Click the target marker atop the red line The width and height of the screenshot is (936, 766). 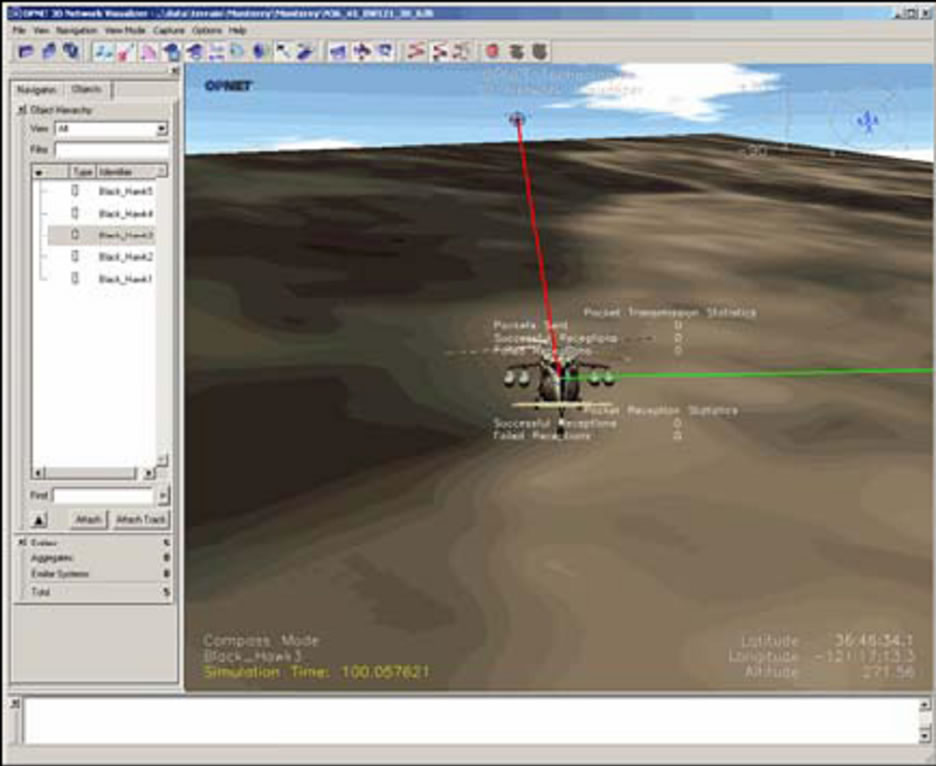pos(517,119)
